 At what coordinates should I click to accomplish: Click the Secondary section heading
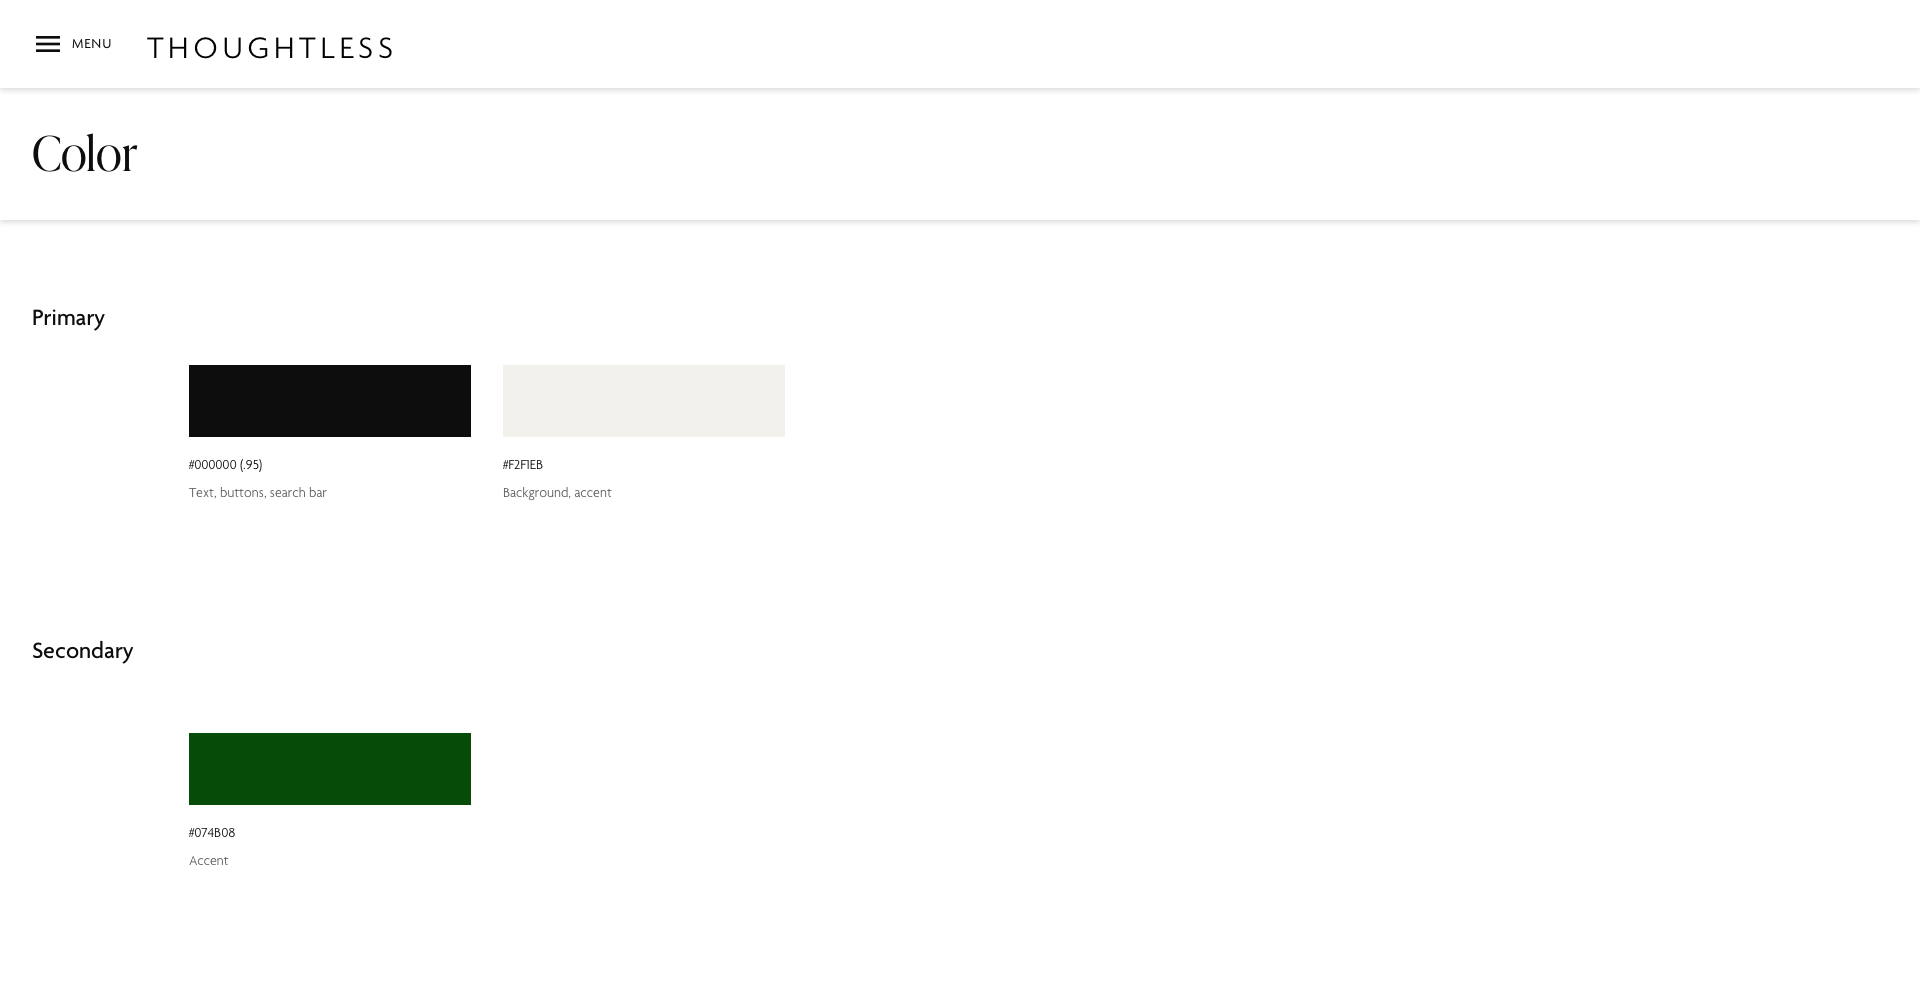[83, 651]
